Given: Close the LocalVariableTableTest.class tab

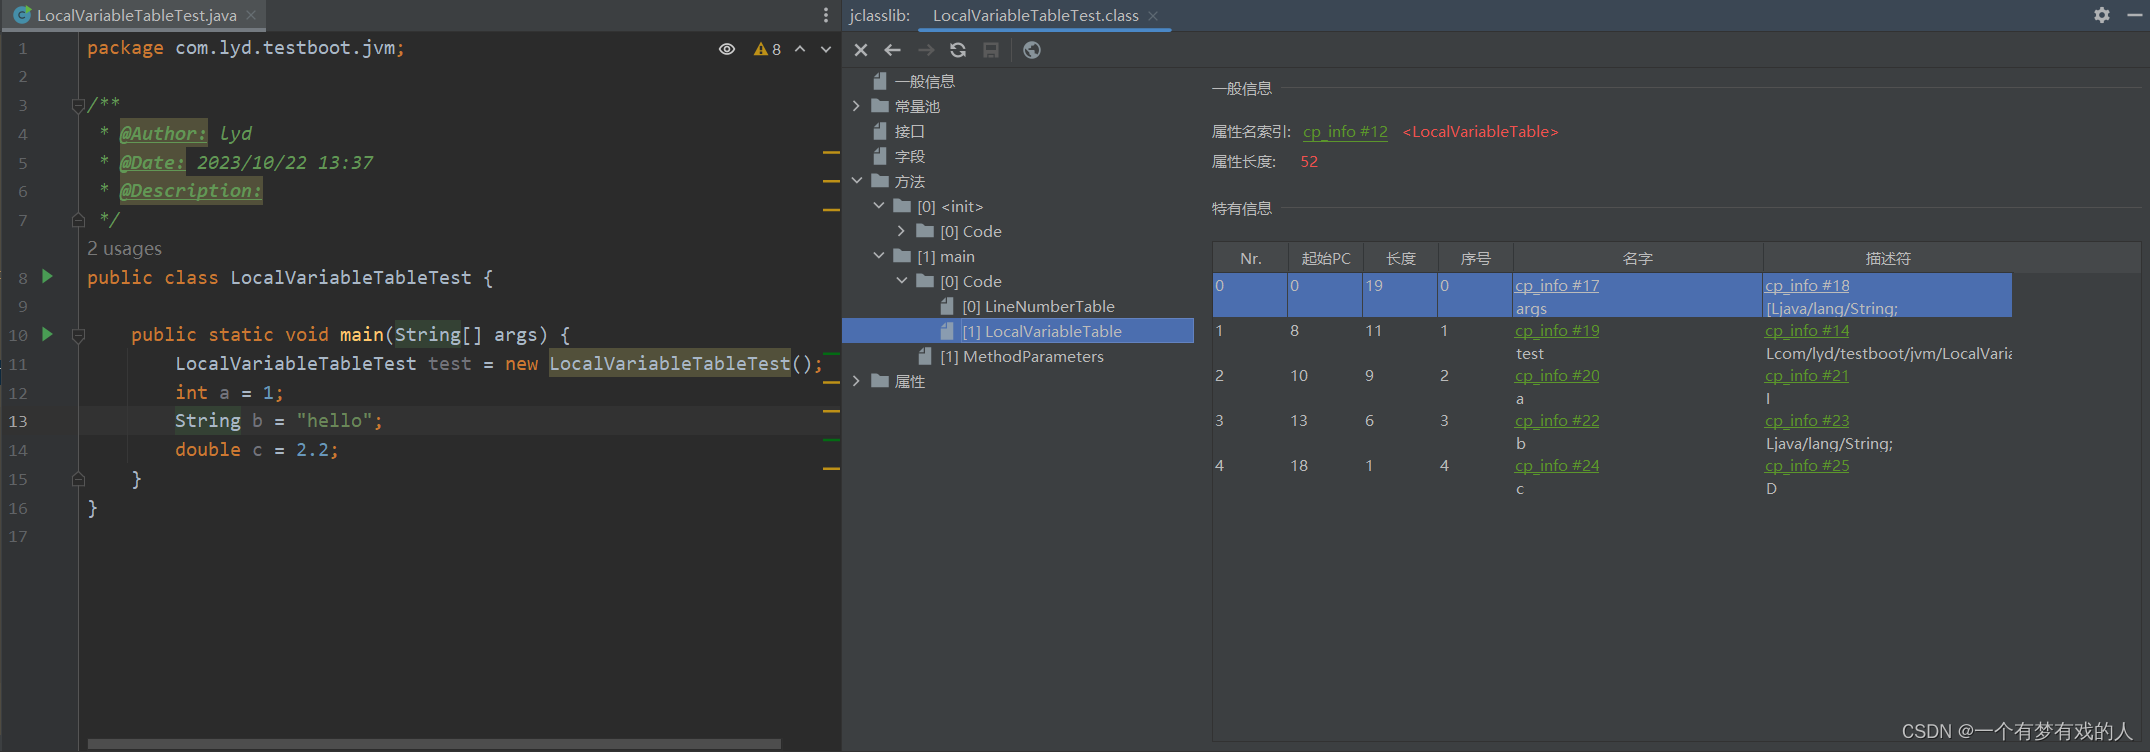Looking at the screenshot, I should click(x=1153, y=15).
